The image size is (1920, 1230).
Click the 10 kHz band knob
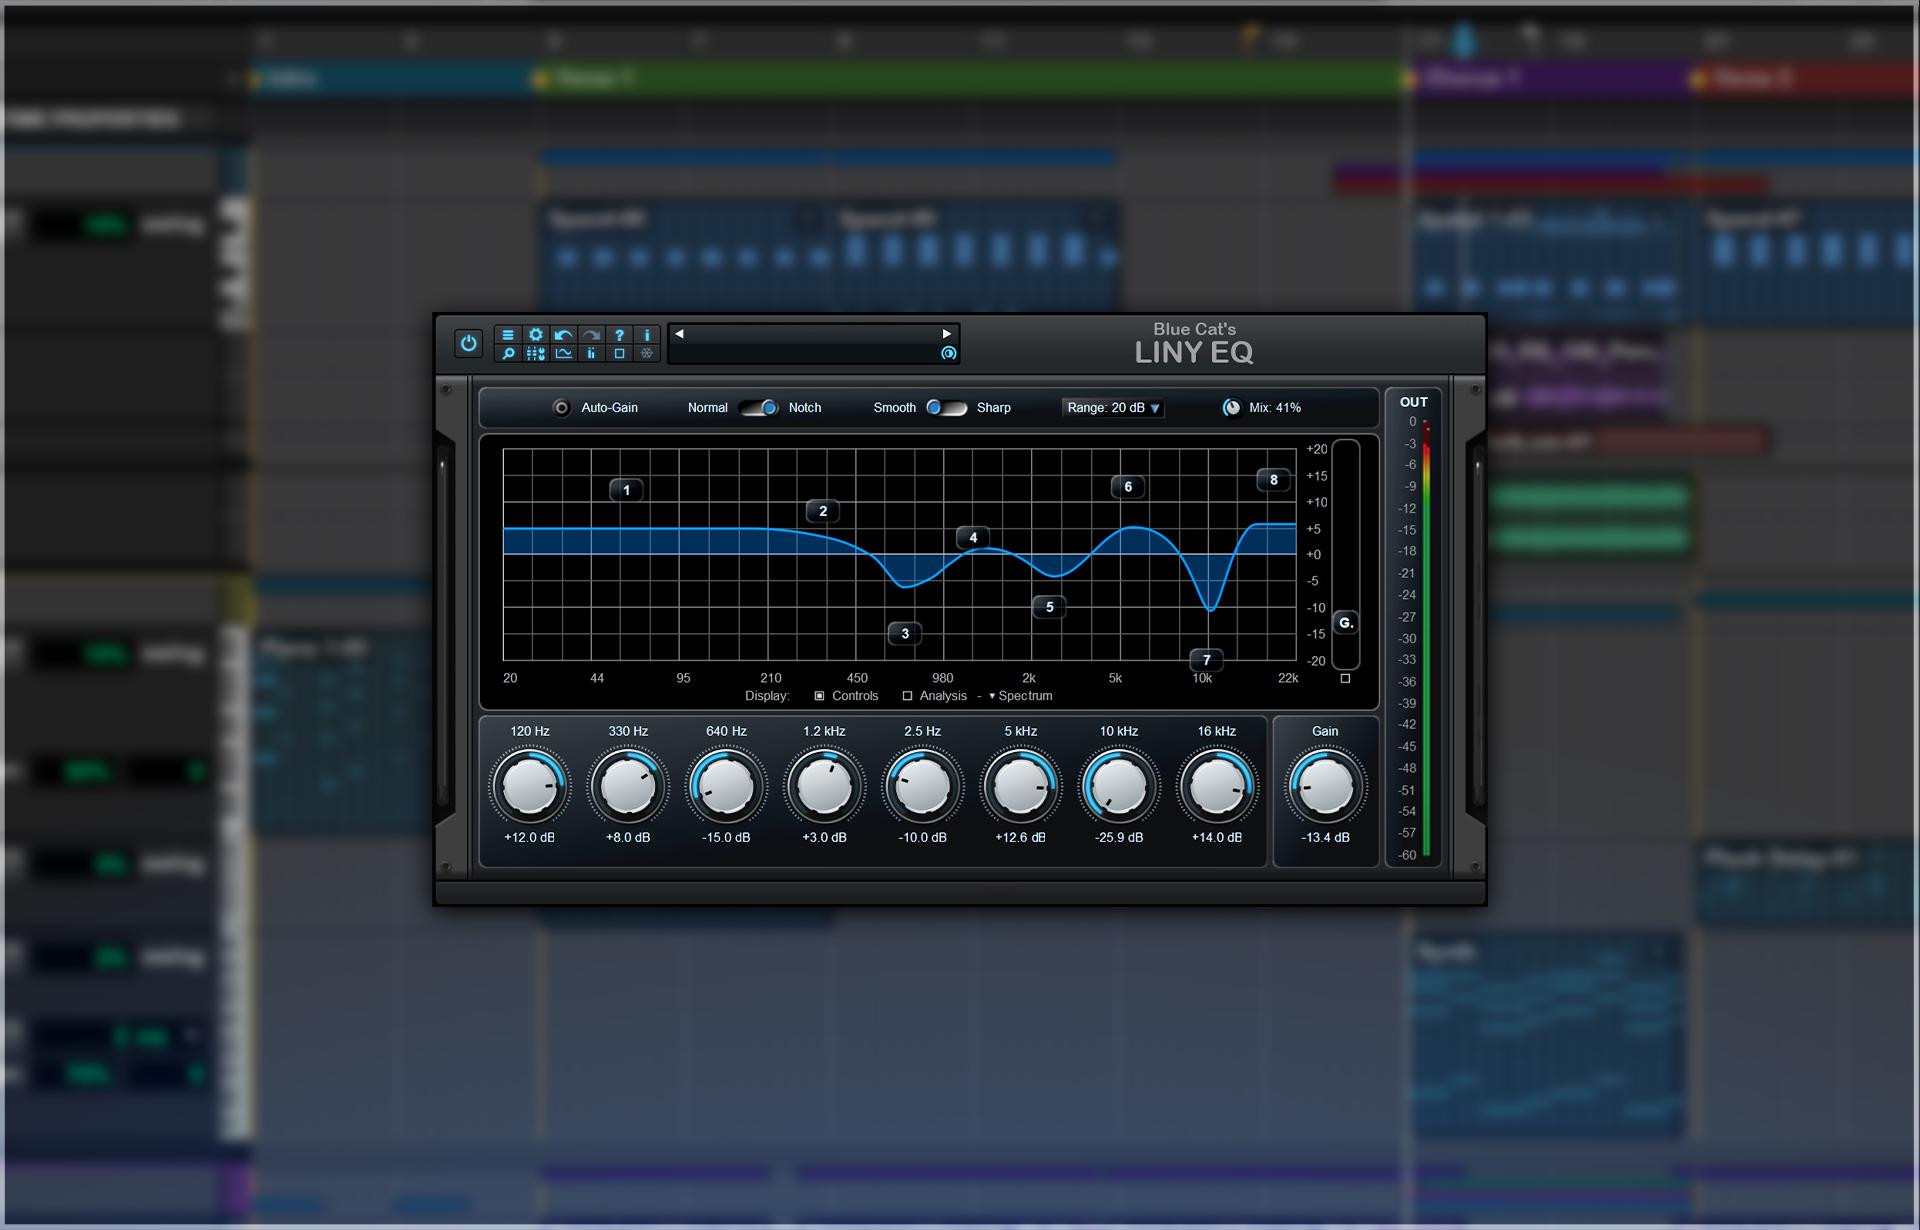tap(1119, 787)
